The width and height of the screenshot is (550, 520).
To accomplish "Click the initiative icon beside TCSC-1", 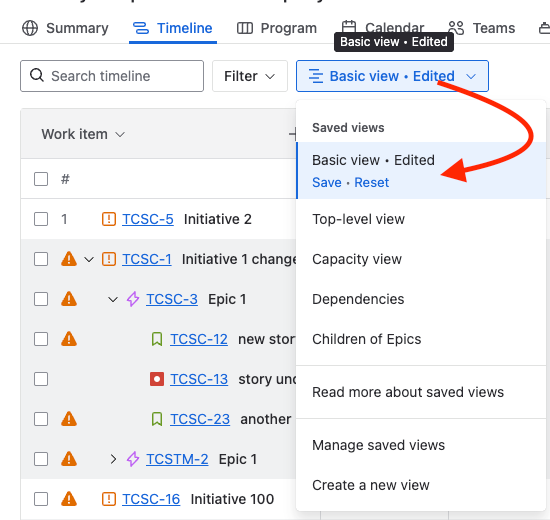I will point(109,259).
